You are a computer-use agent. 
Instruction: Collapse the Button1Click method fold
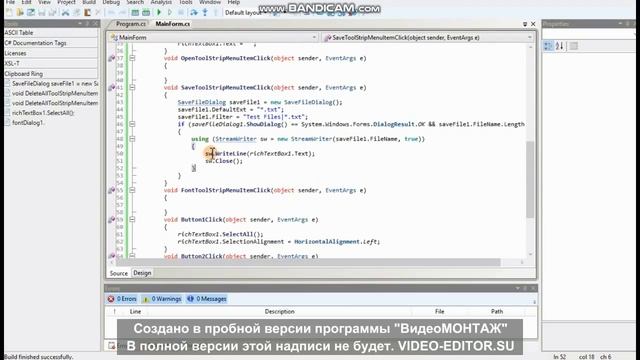coord(132,220)
